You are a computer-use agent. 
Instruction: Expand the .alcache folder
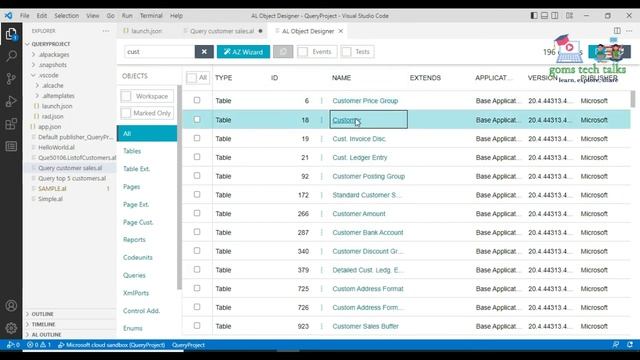coord(37,86)
